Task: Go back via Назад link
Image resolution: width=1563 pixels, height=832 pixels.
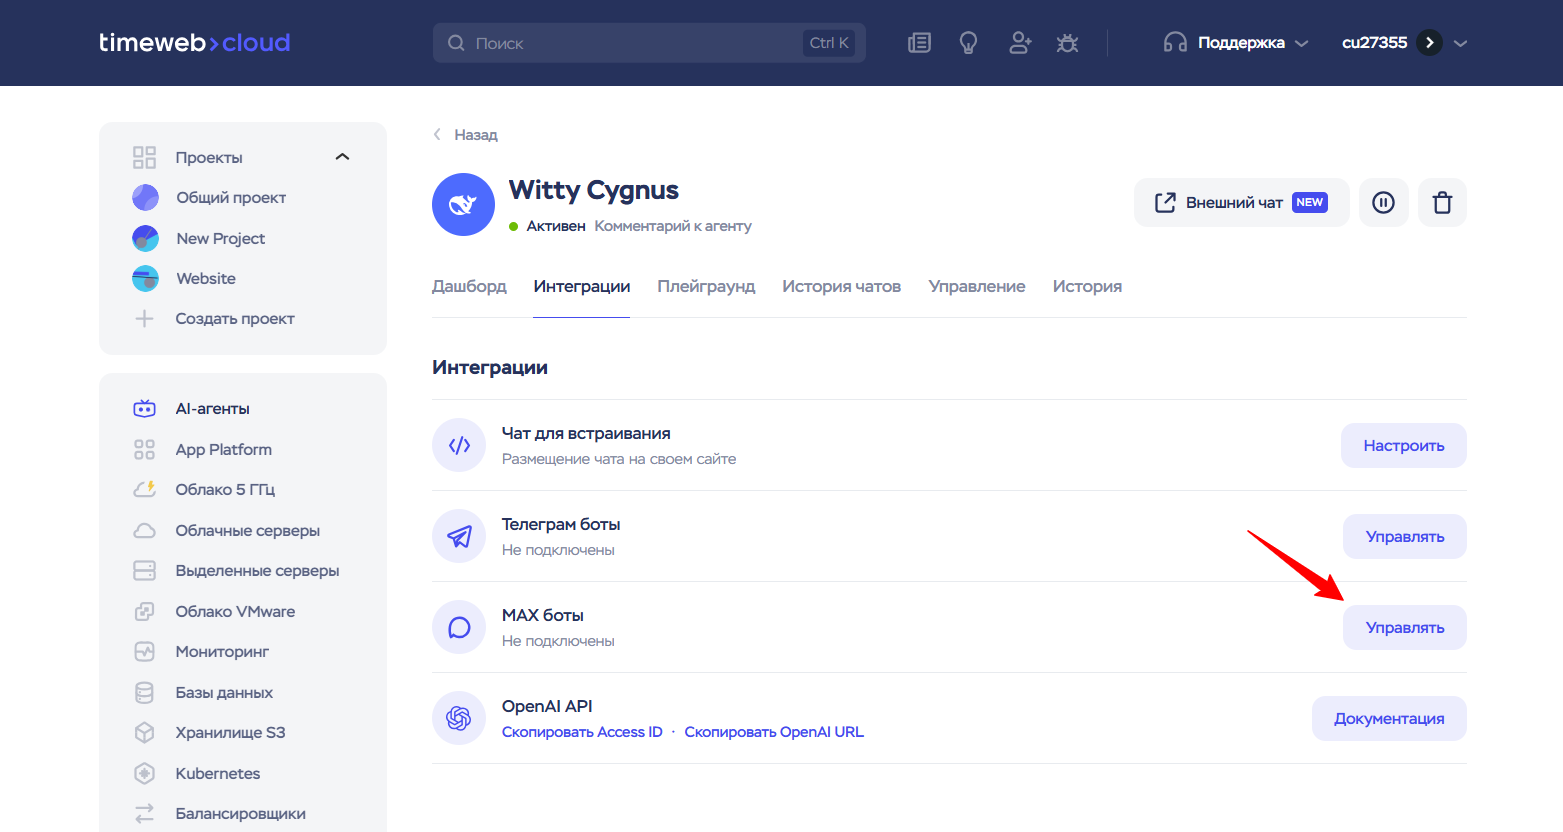Action: [465, 134]
